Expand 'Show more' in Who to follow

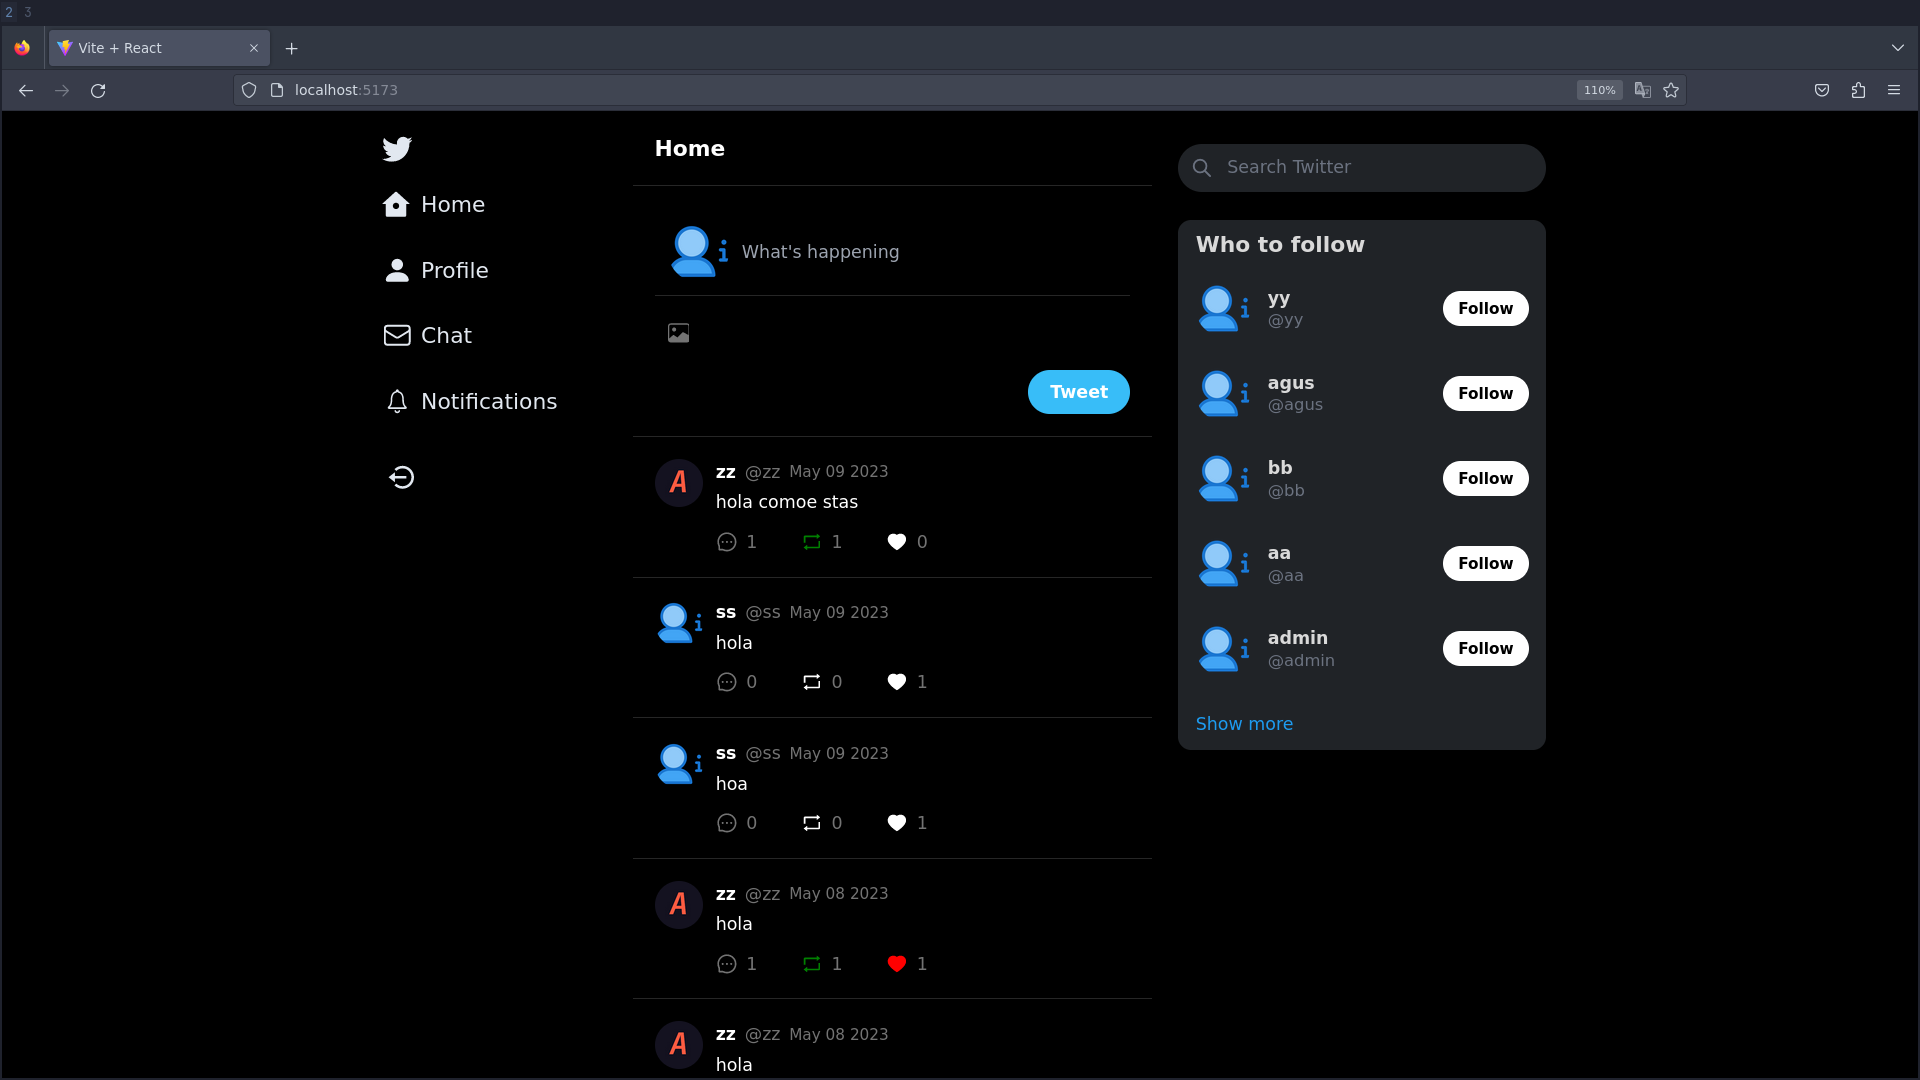tap(1244, 723)
